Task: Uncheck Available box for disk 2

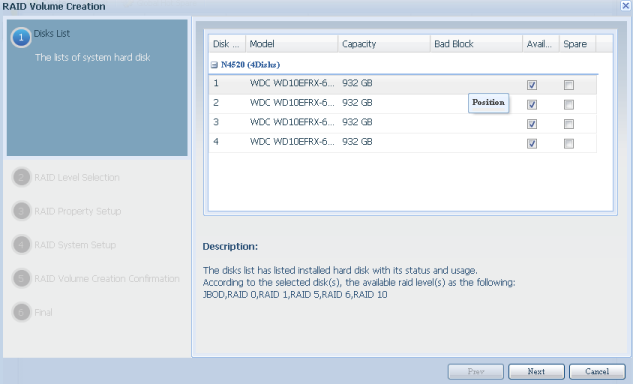Action: pos(532,105)
